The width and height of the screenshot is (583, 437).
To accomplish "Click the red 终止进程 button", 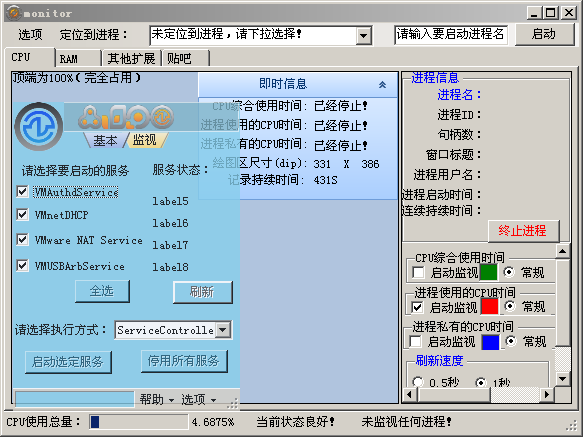I will tap(523, 231).
